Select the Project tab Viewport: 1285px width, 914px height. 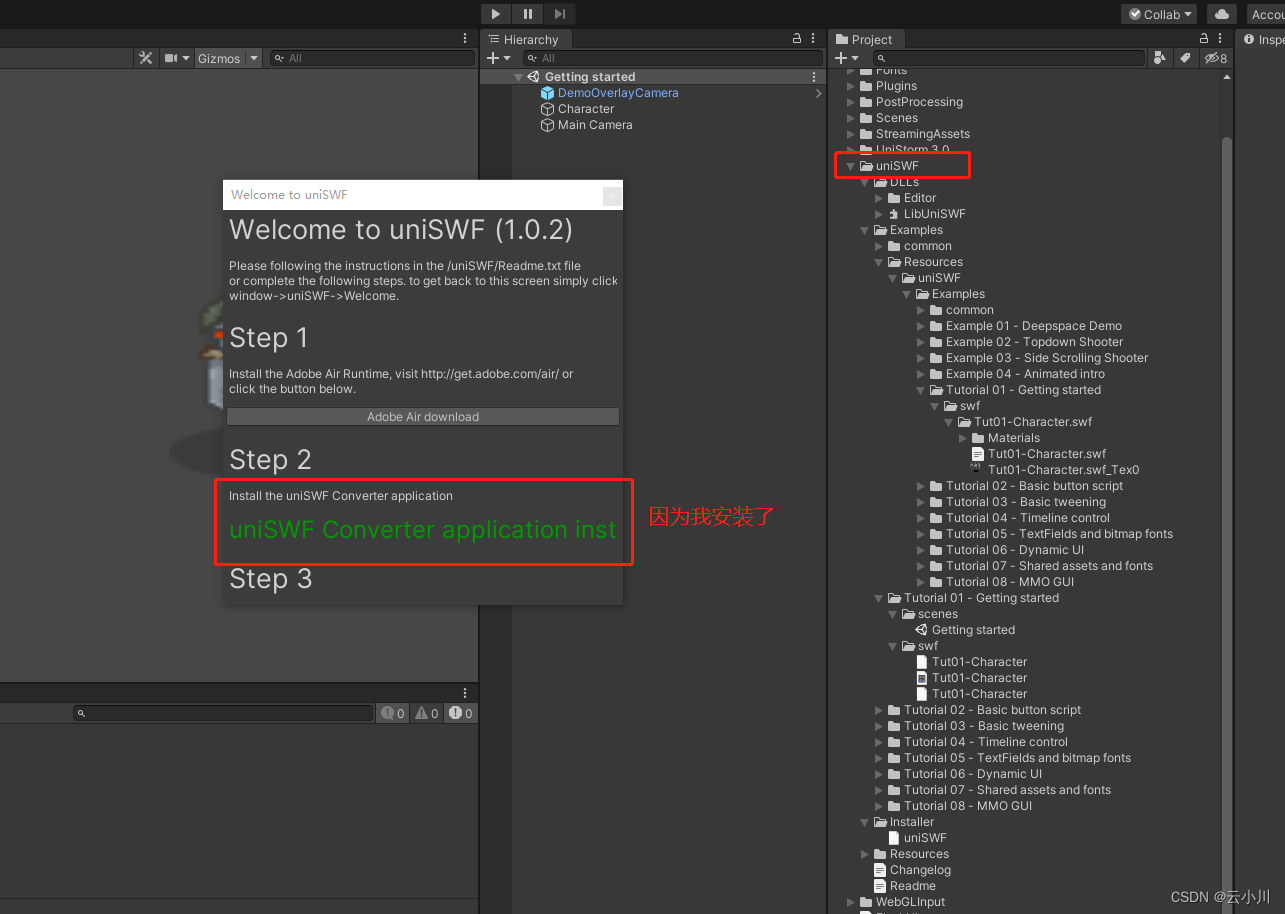click(865, 39)
